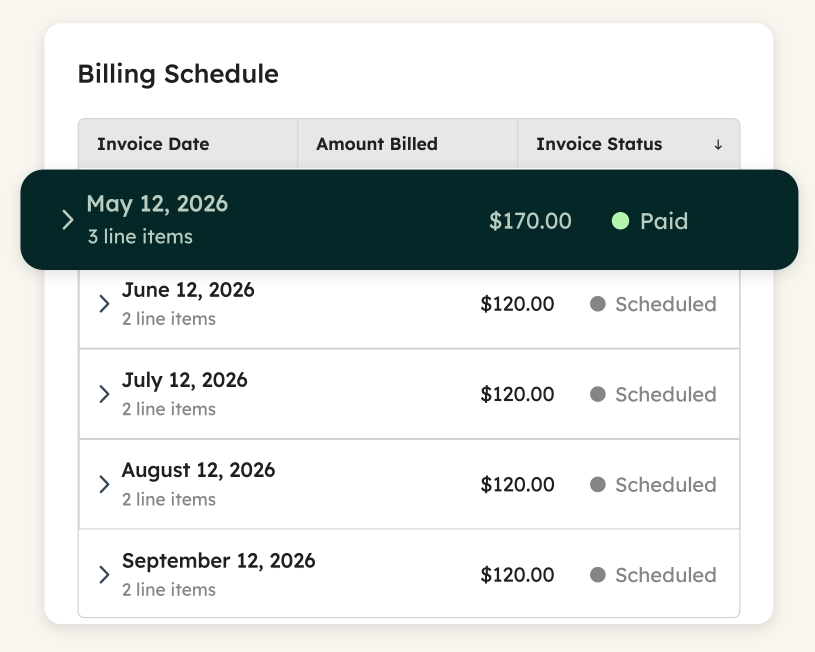Expand the September 12, 2026 invoice chevron
Viewport: 815px width, 652px height.
pos(104,575)
